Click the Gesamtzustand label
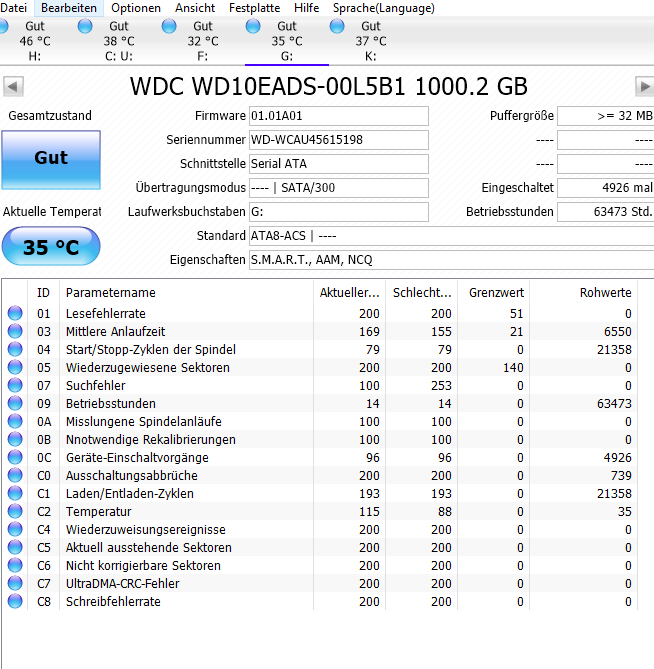654x669 pixels. [x=50, y=116]
